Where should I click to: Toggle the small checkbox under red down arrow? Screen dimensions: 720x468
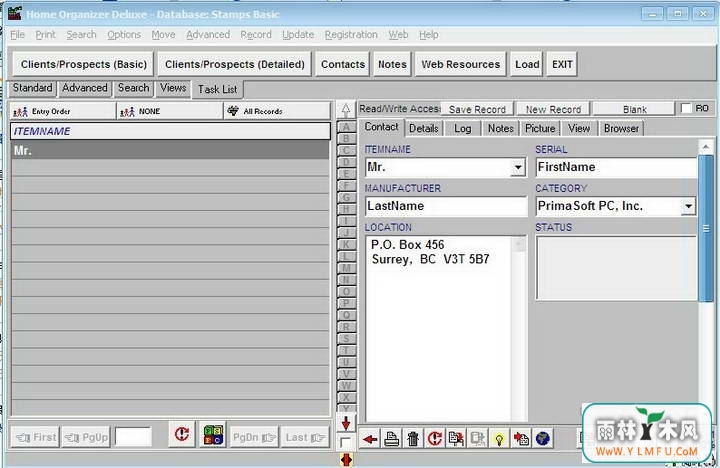click(x=345, y=443)
